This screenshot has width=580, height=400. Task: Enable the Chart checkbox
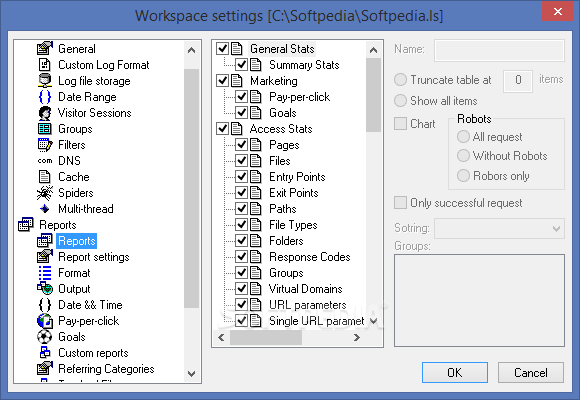point(400,124)
